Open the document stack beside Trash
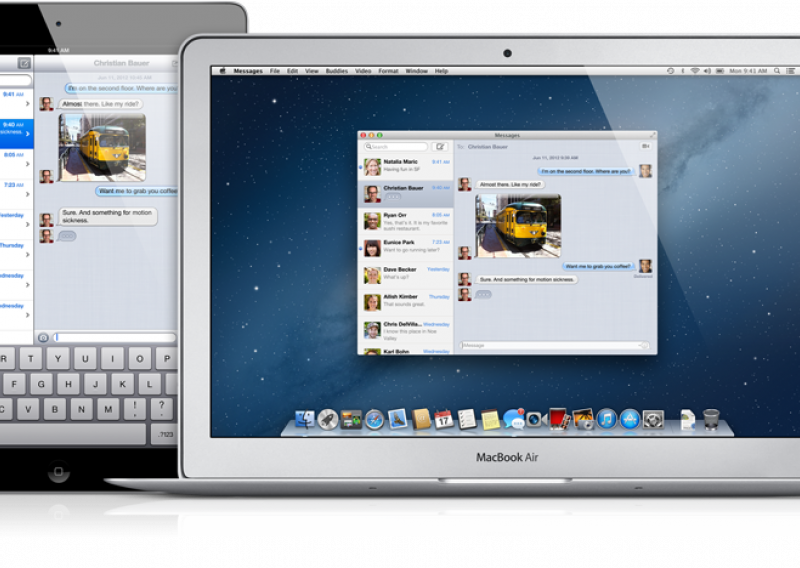Image resolution: width=800 pixels, height=568 pixels. [x=687, y=419]
